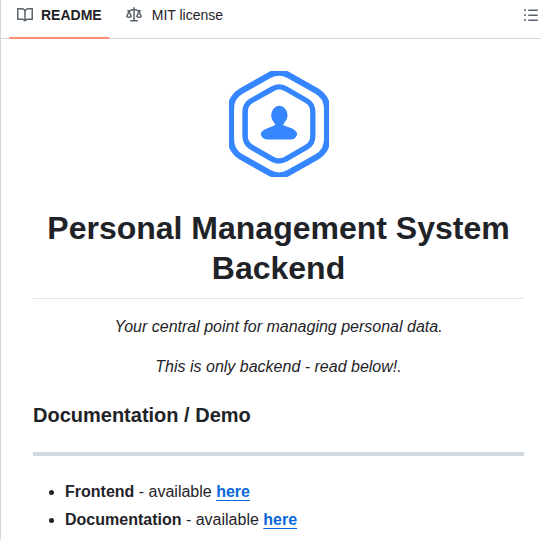
Task: Switch to the MIT license tab
Action: coord(174,16)
